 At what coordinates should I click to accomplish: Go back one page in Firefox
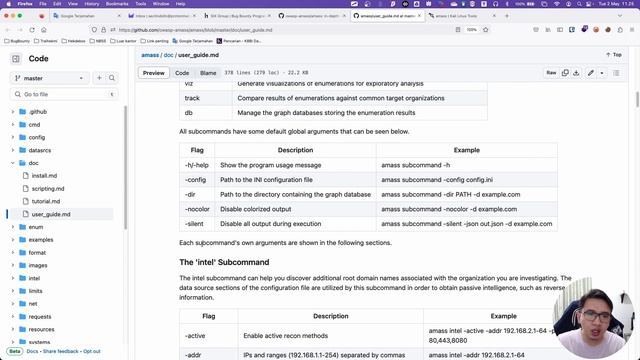[8, 30]
